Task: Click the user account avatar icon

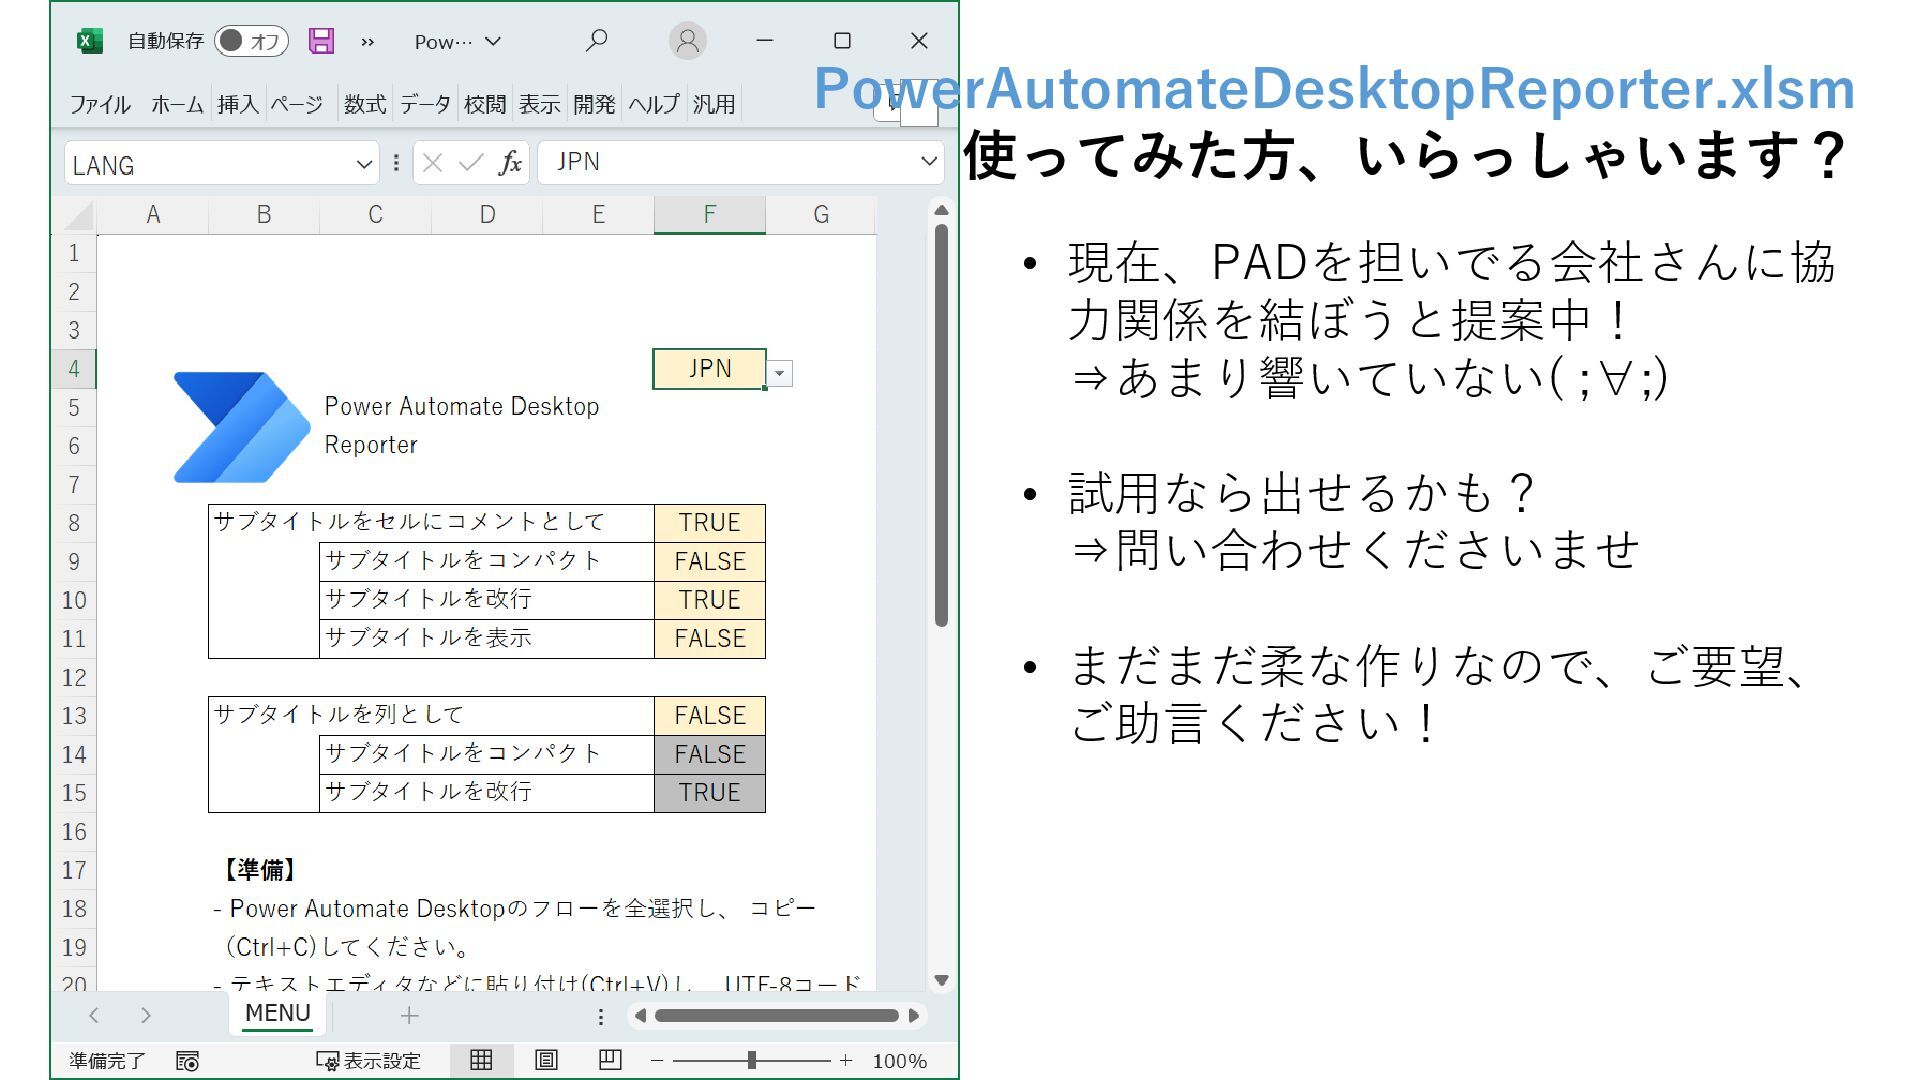Action: click(x=687, y=41)
